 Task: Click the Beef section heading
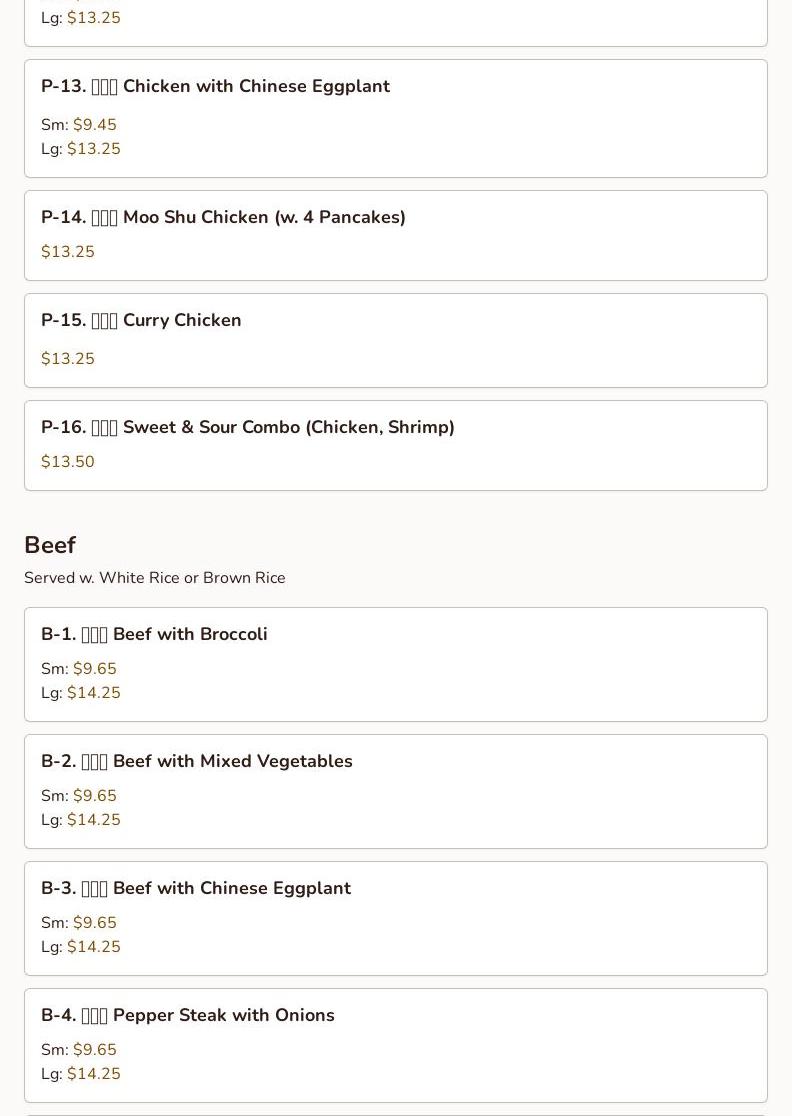pyautogui.click(x=50, y=544)
